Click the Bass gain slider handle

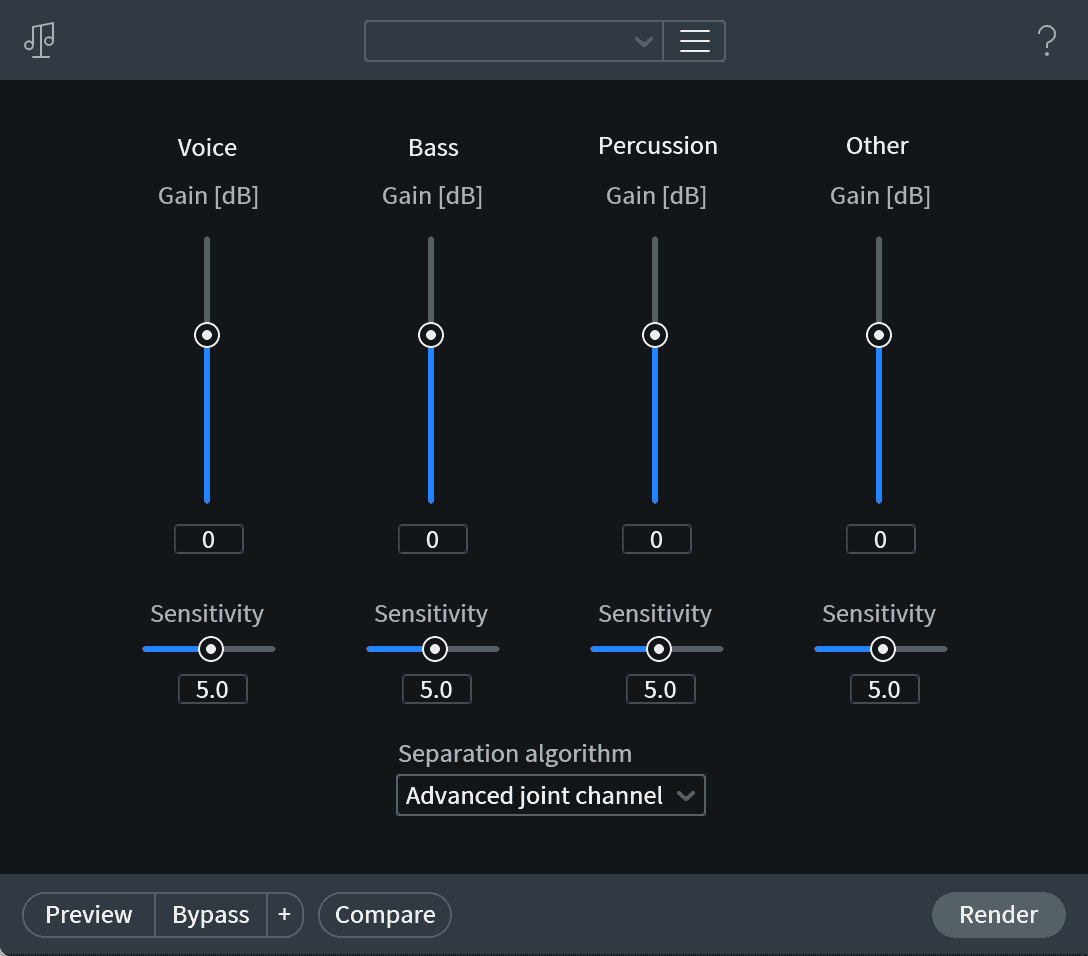(431, 335)
